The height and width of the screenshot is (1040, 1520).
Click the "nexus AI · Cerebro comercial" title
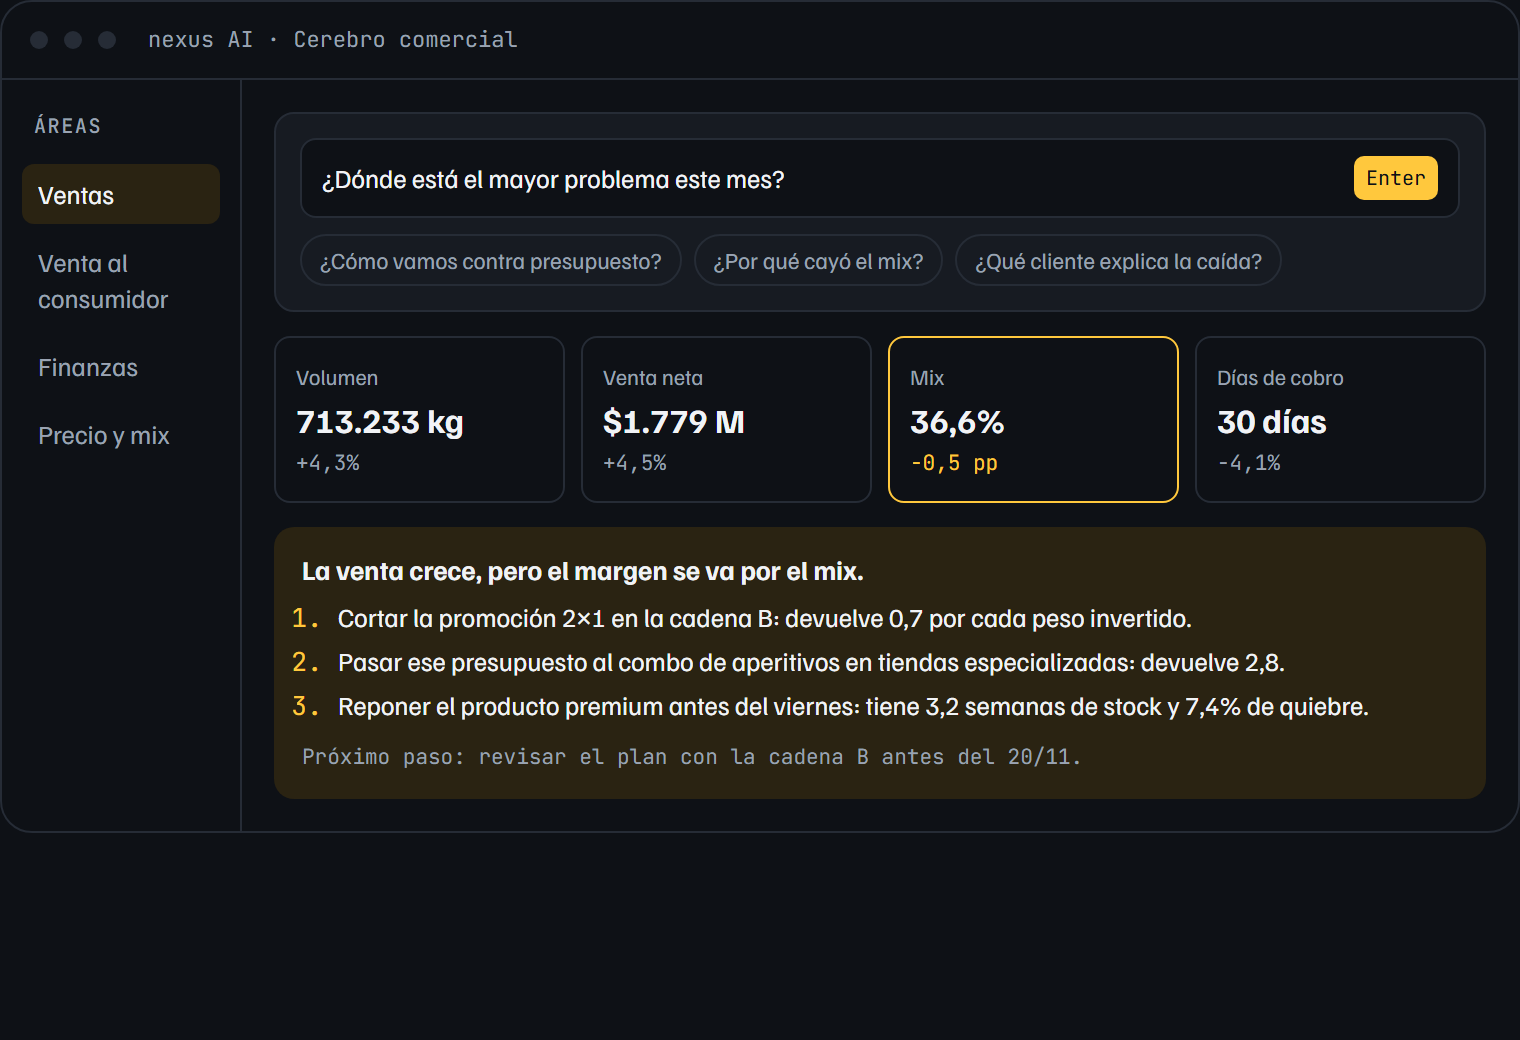click(x=333, y=40)
